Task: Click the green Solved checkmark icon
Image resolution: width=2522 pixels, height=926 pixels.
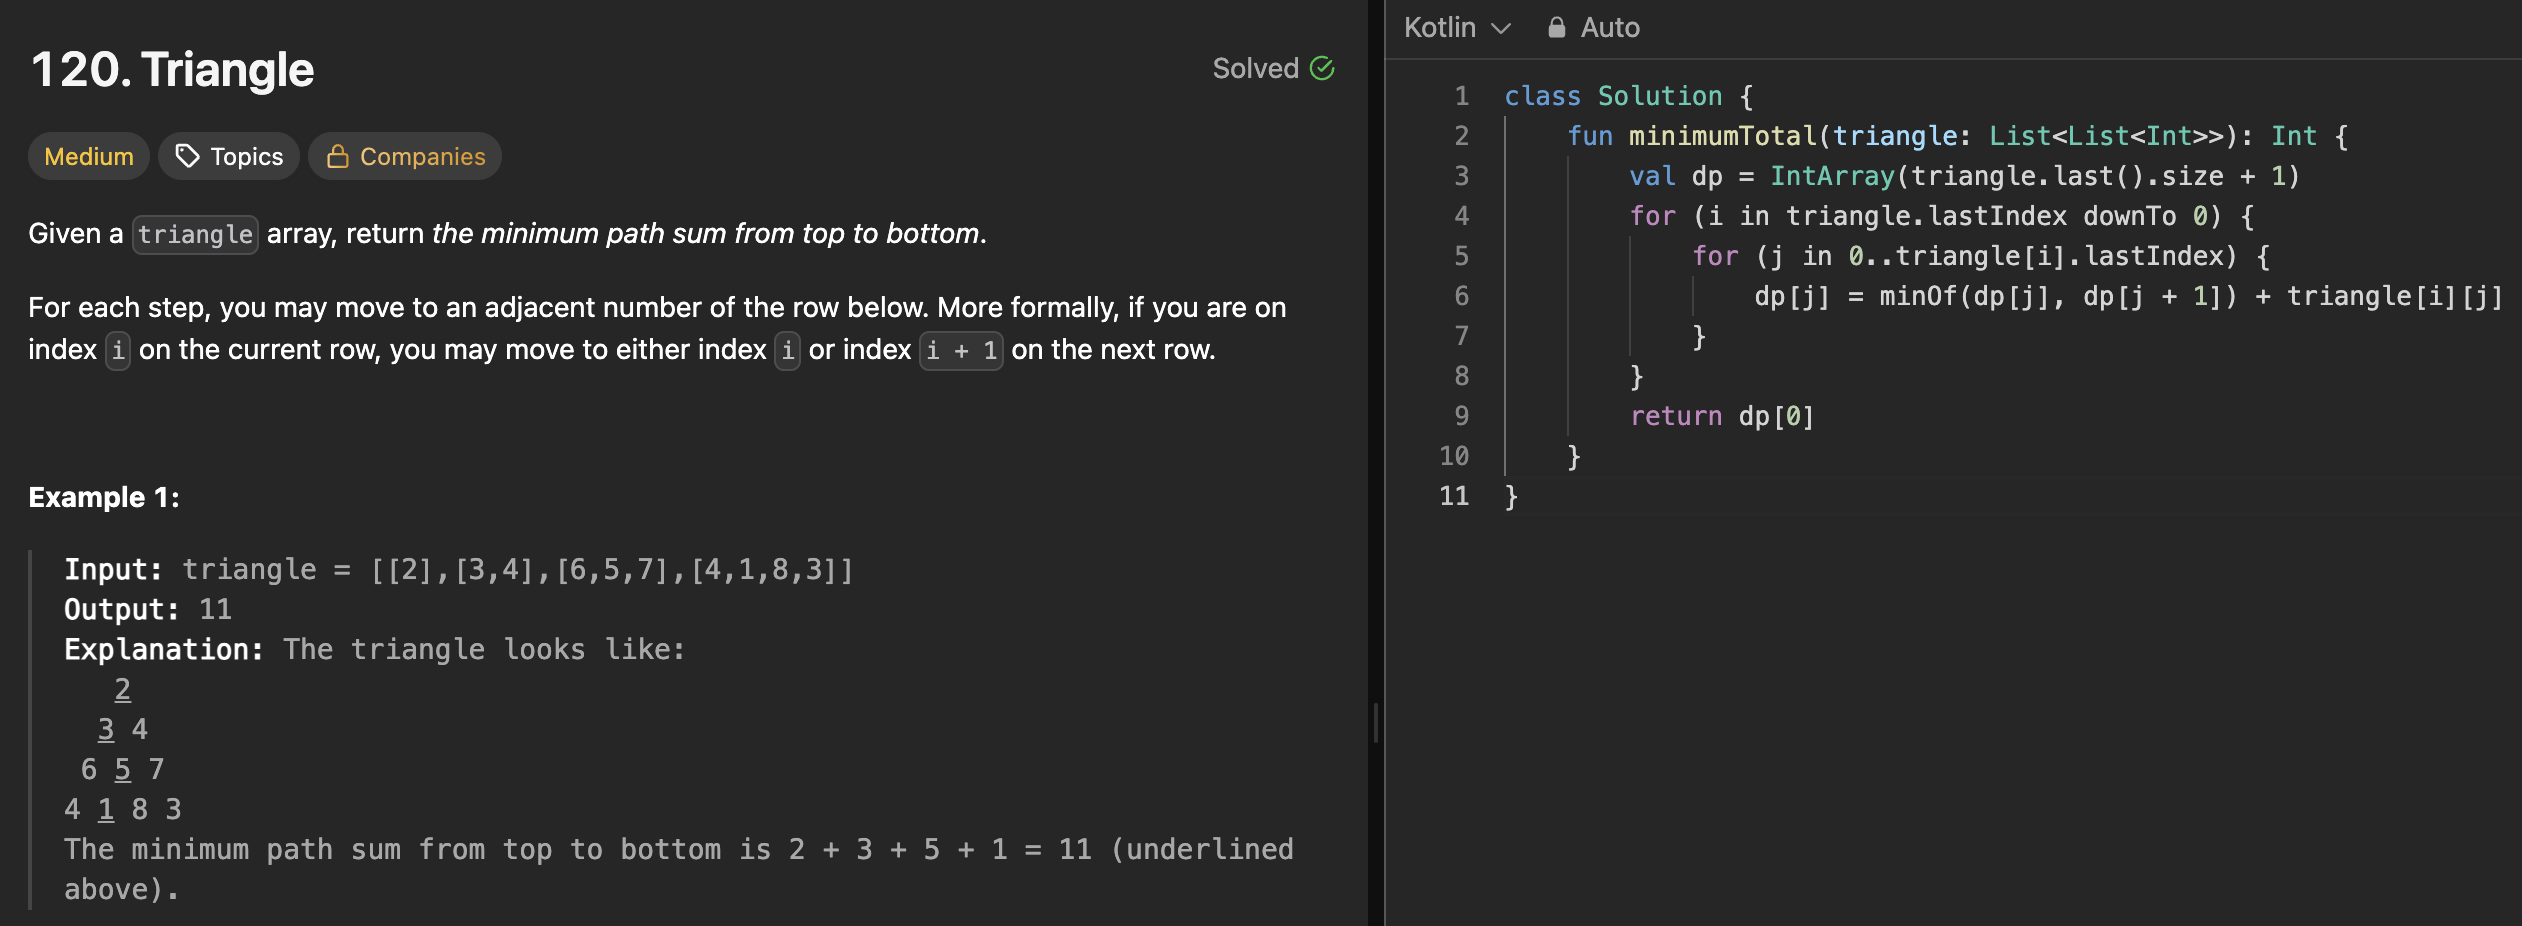Action: click(x=1322, y=68)
